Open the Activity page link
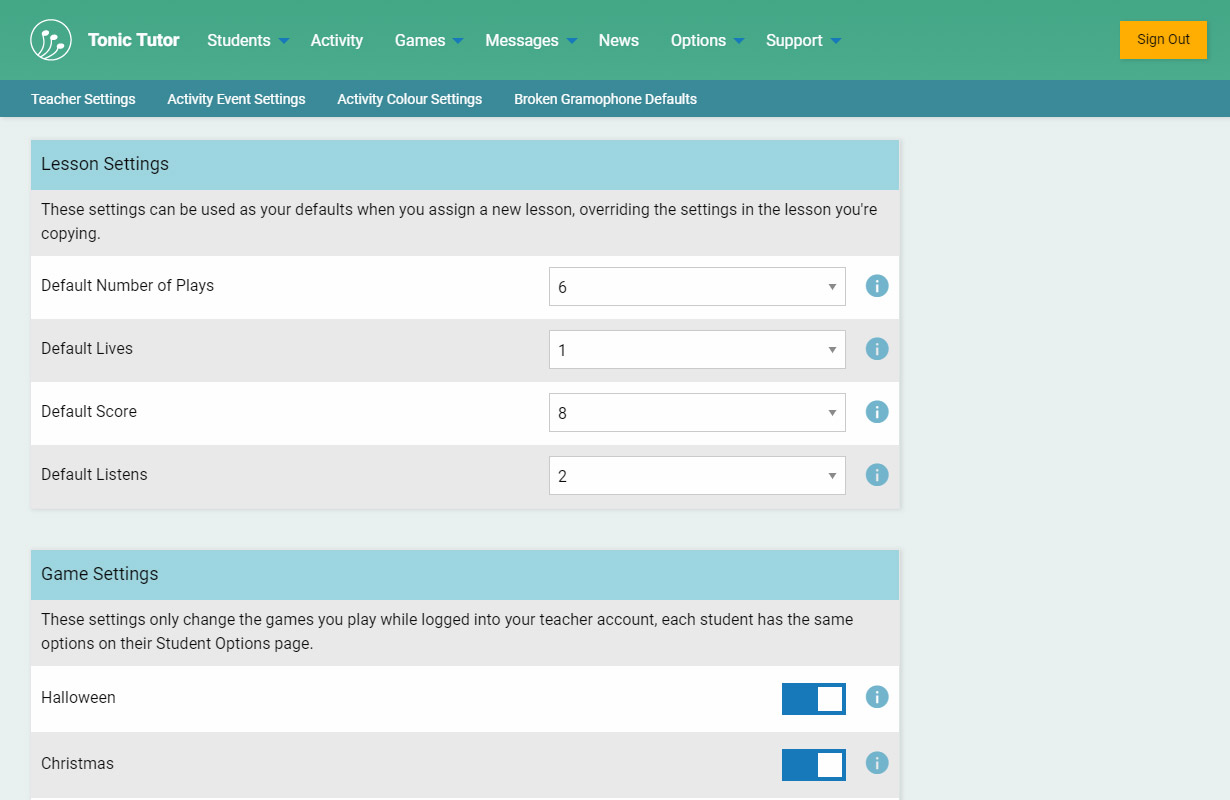The image size is (1230, 800). pos(336,40)
